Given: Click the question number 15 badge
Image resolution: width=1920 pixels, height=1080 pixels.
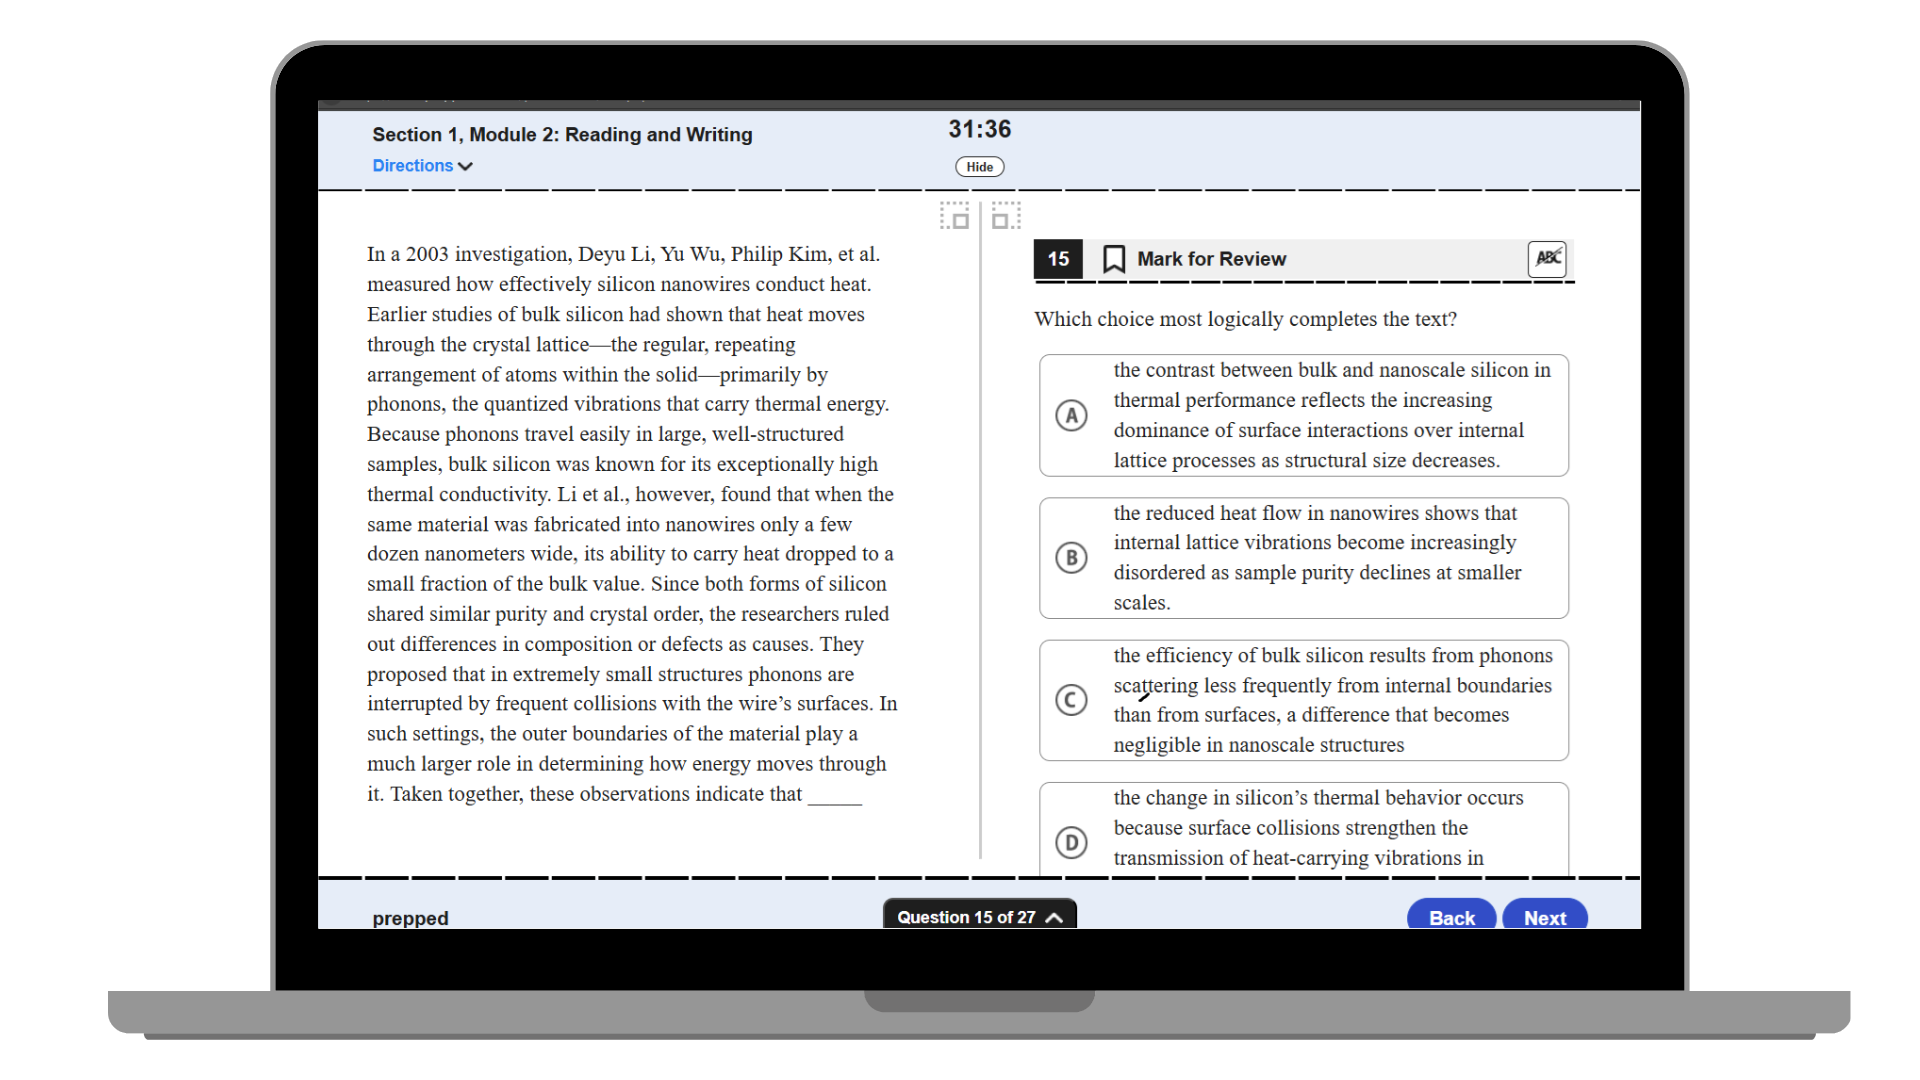Looking at the screenshot, I should 1058,259.
